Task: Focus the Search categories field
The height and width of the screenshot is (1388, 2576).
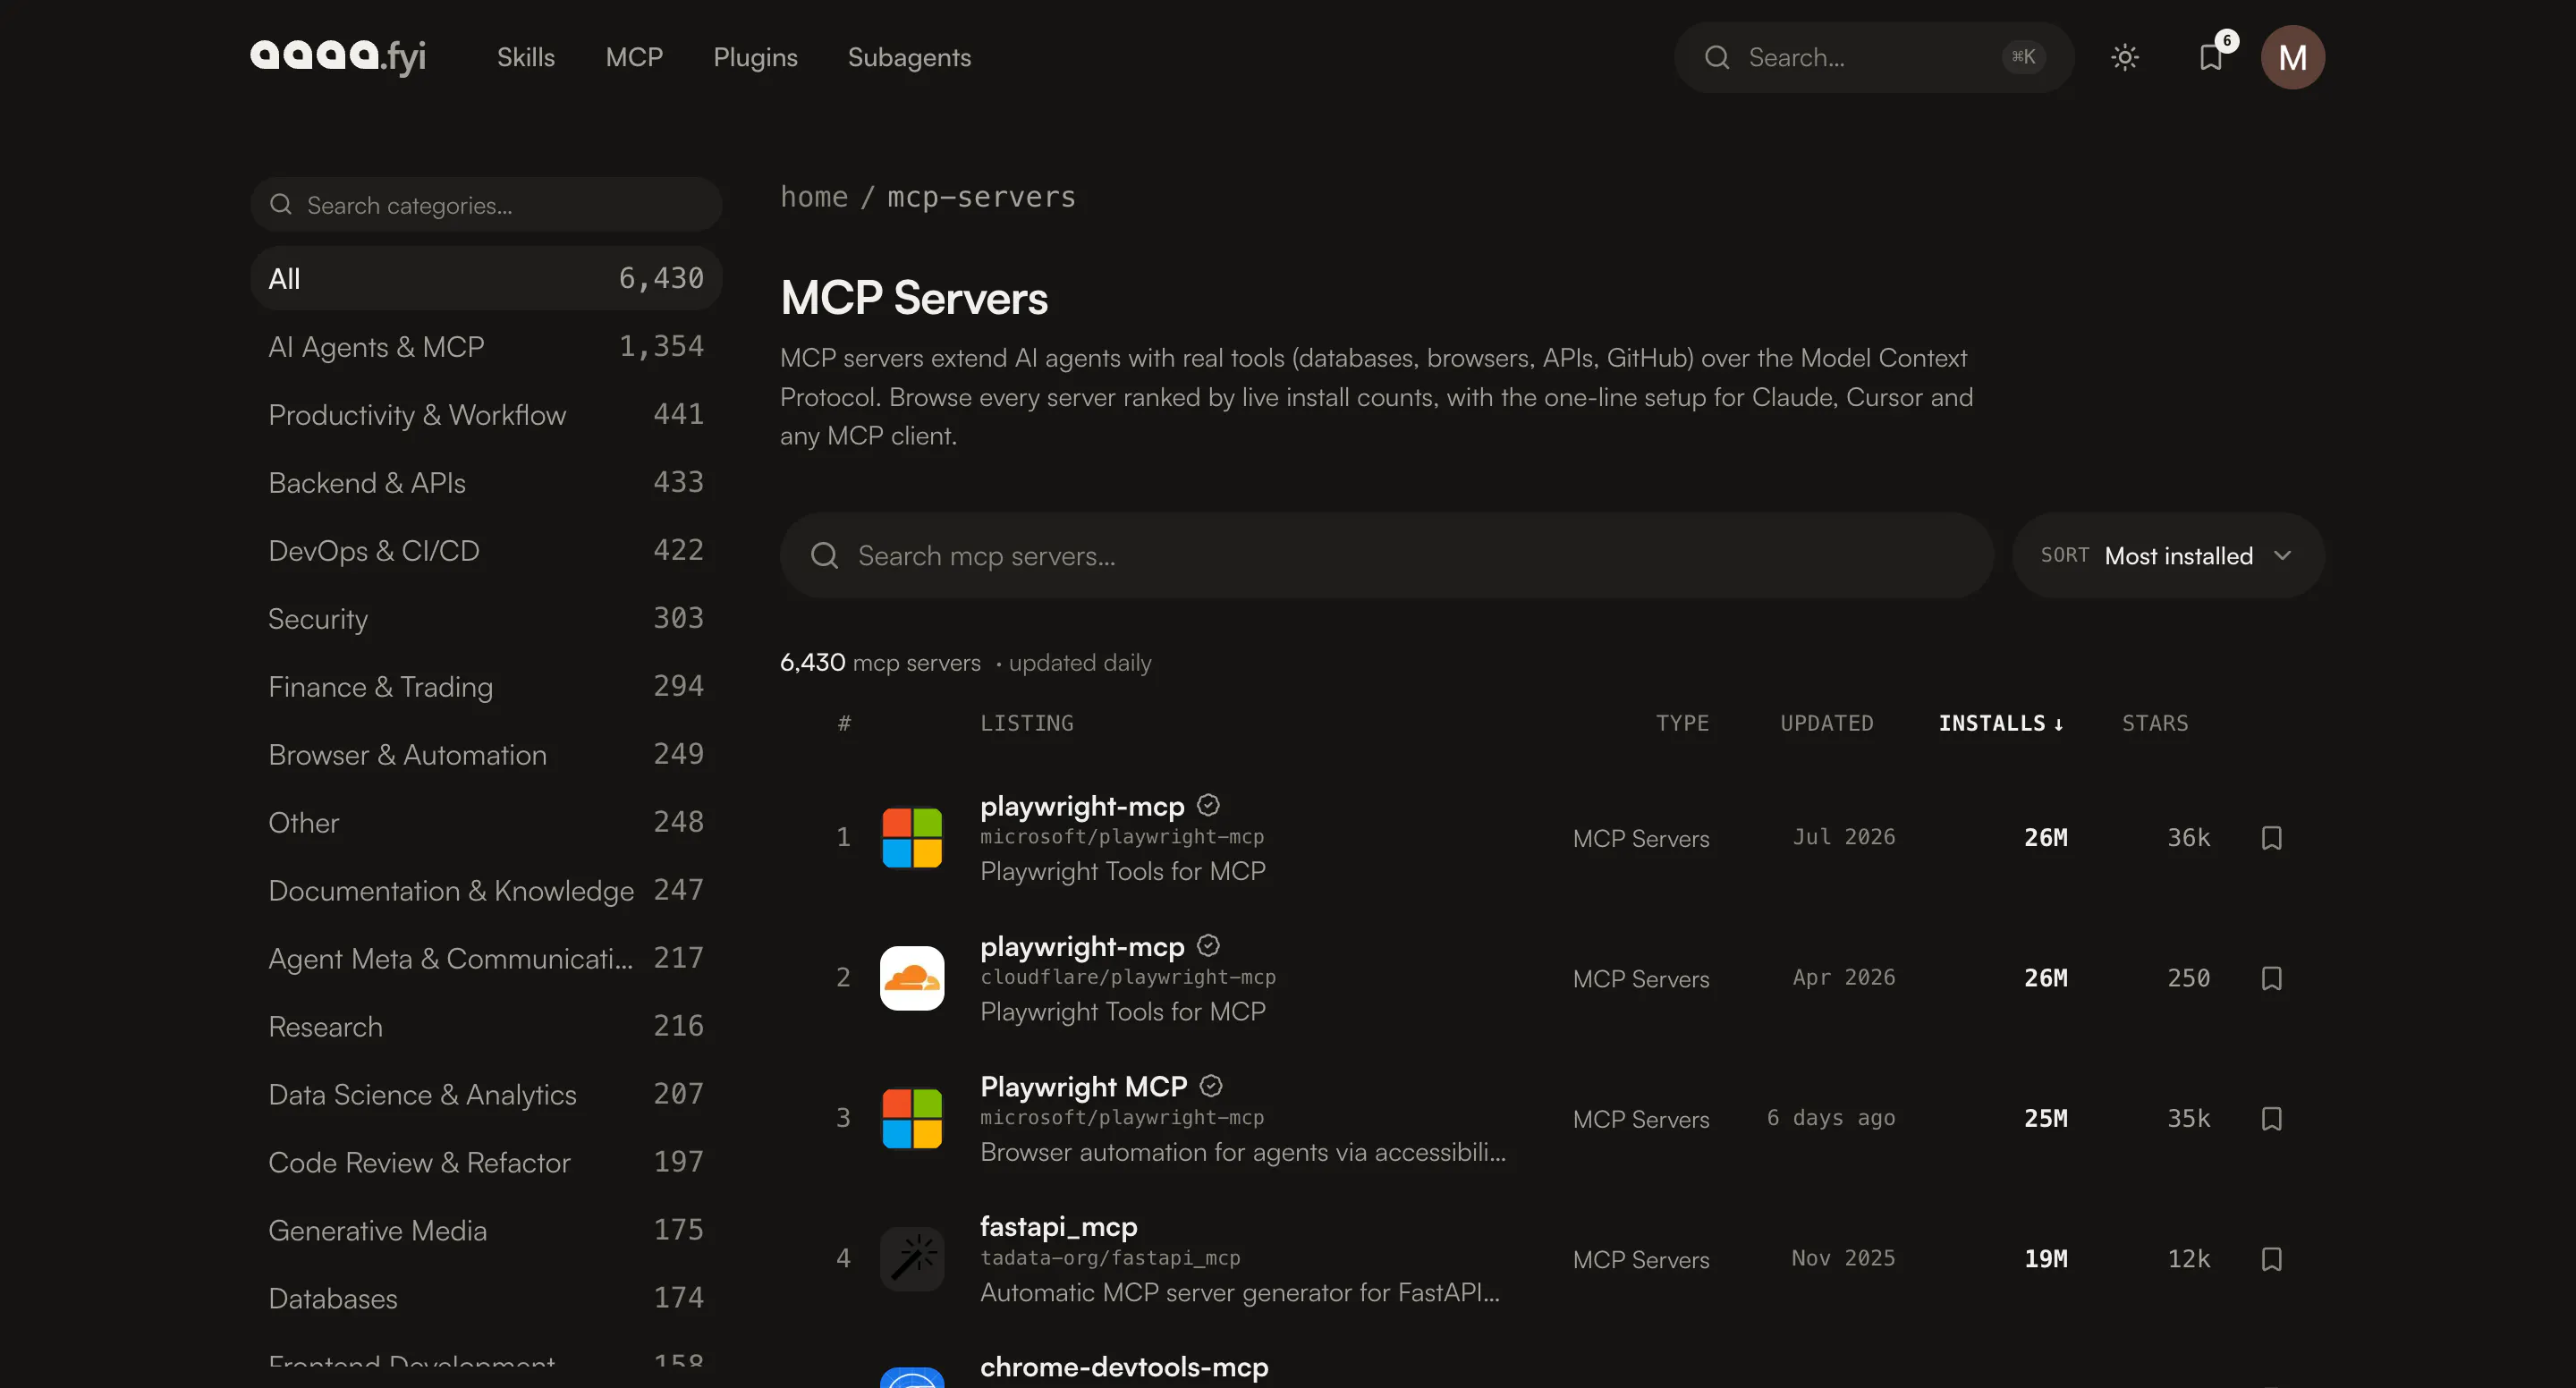Action: point(486,205)
